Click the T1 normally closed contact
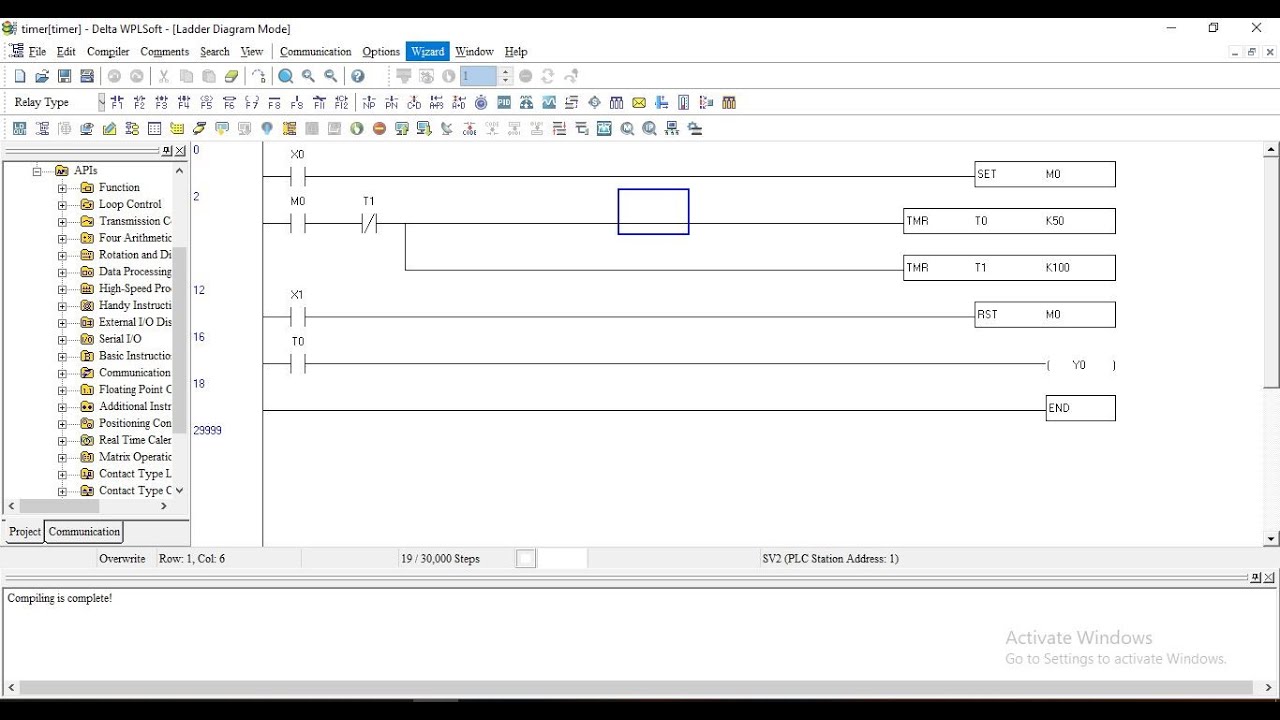The width and height of the screenshot is (1280, 720). 369,224
